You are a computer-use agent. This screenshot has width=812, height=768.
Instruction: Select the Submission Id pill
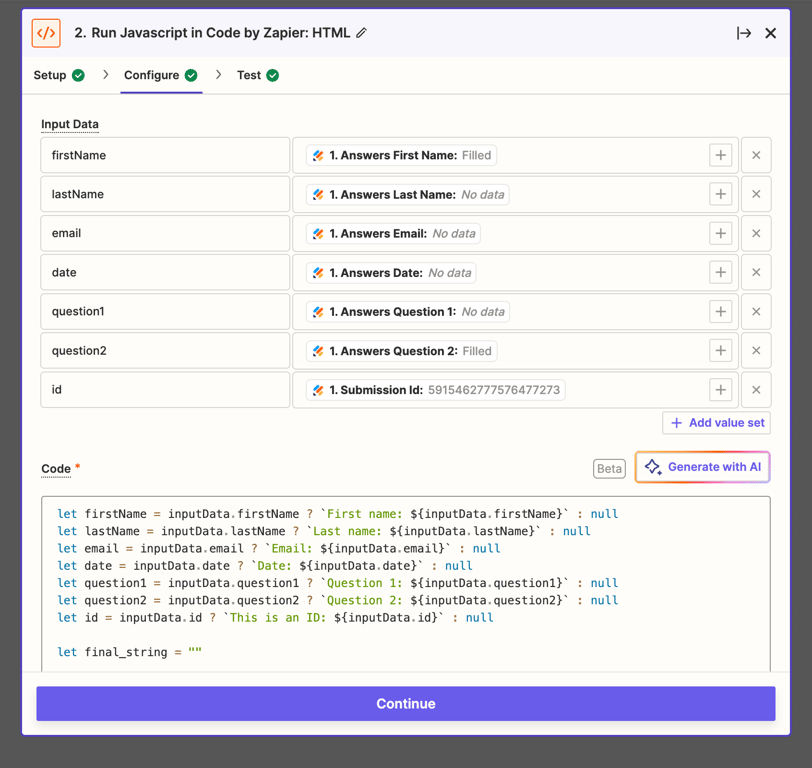(x=436, y=390)
